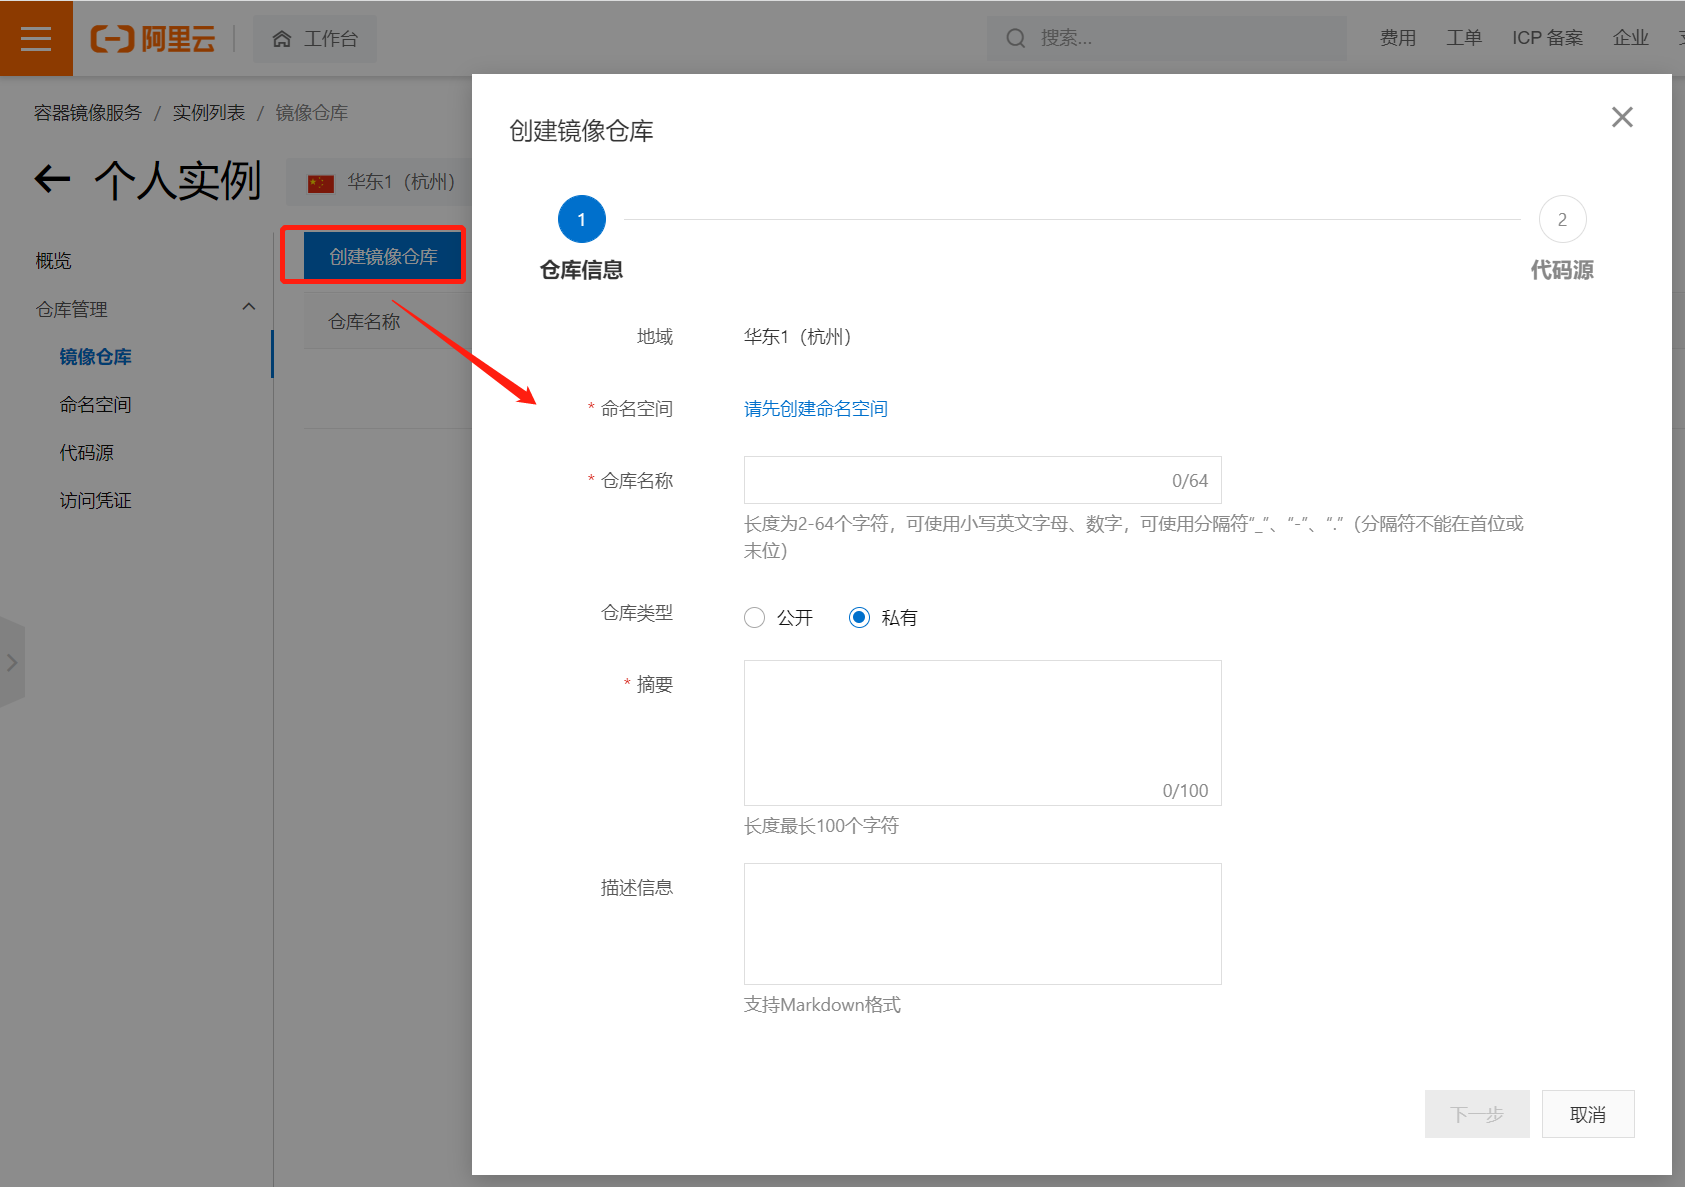The image size is (1685, 1187).
Task: Focus the 描述信息 text area
Action: click(x=982, y=924)
